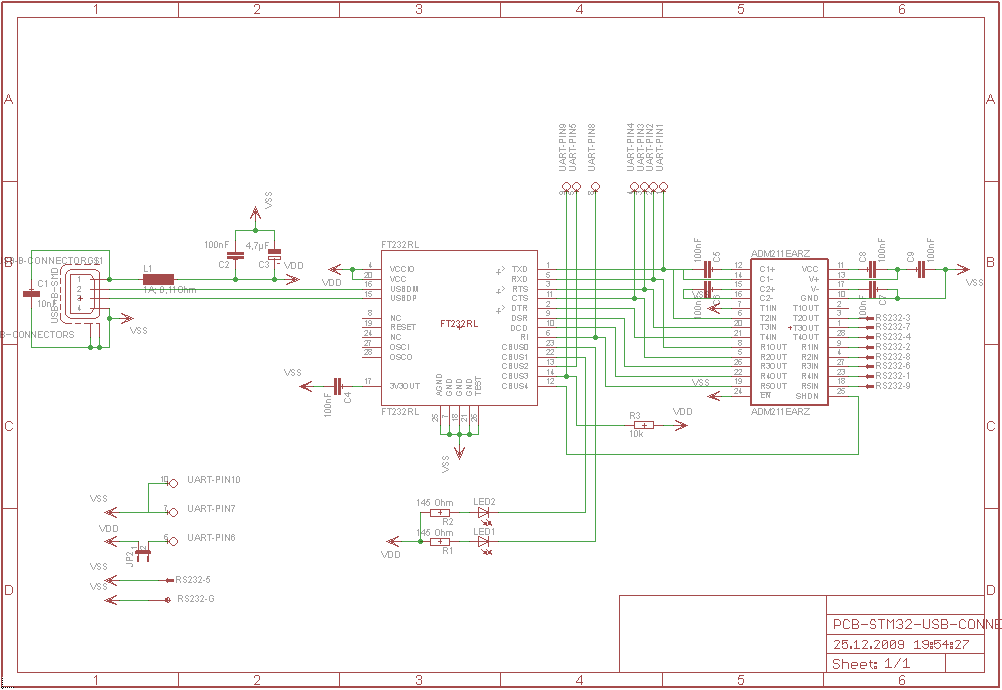
Task: Click the JP2 jumper symbol
Action: coord(143,553)
